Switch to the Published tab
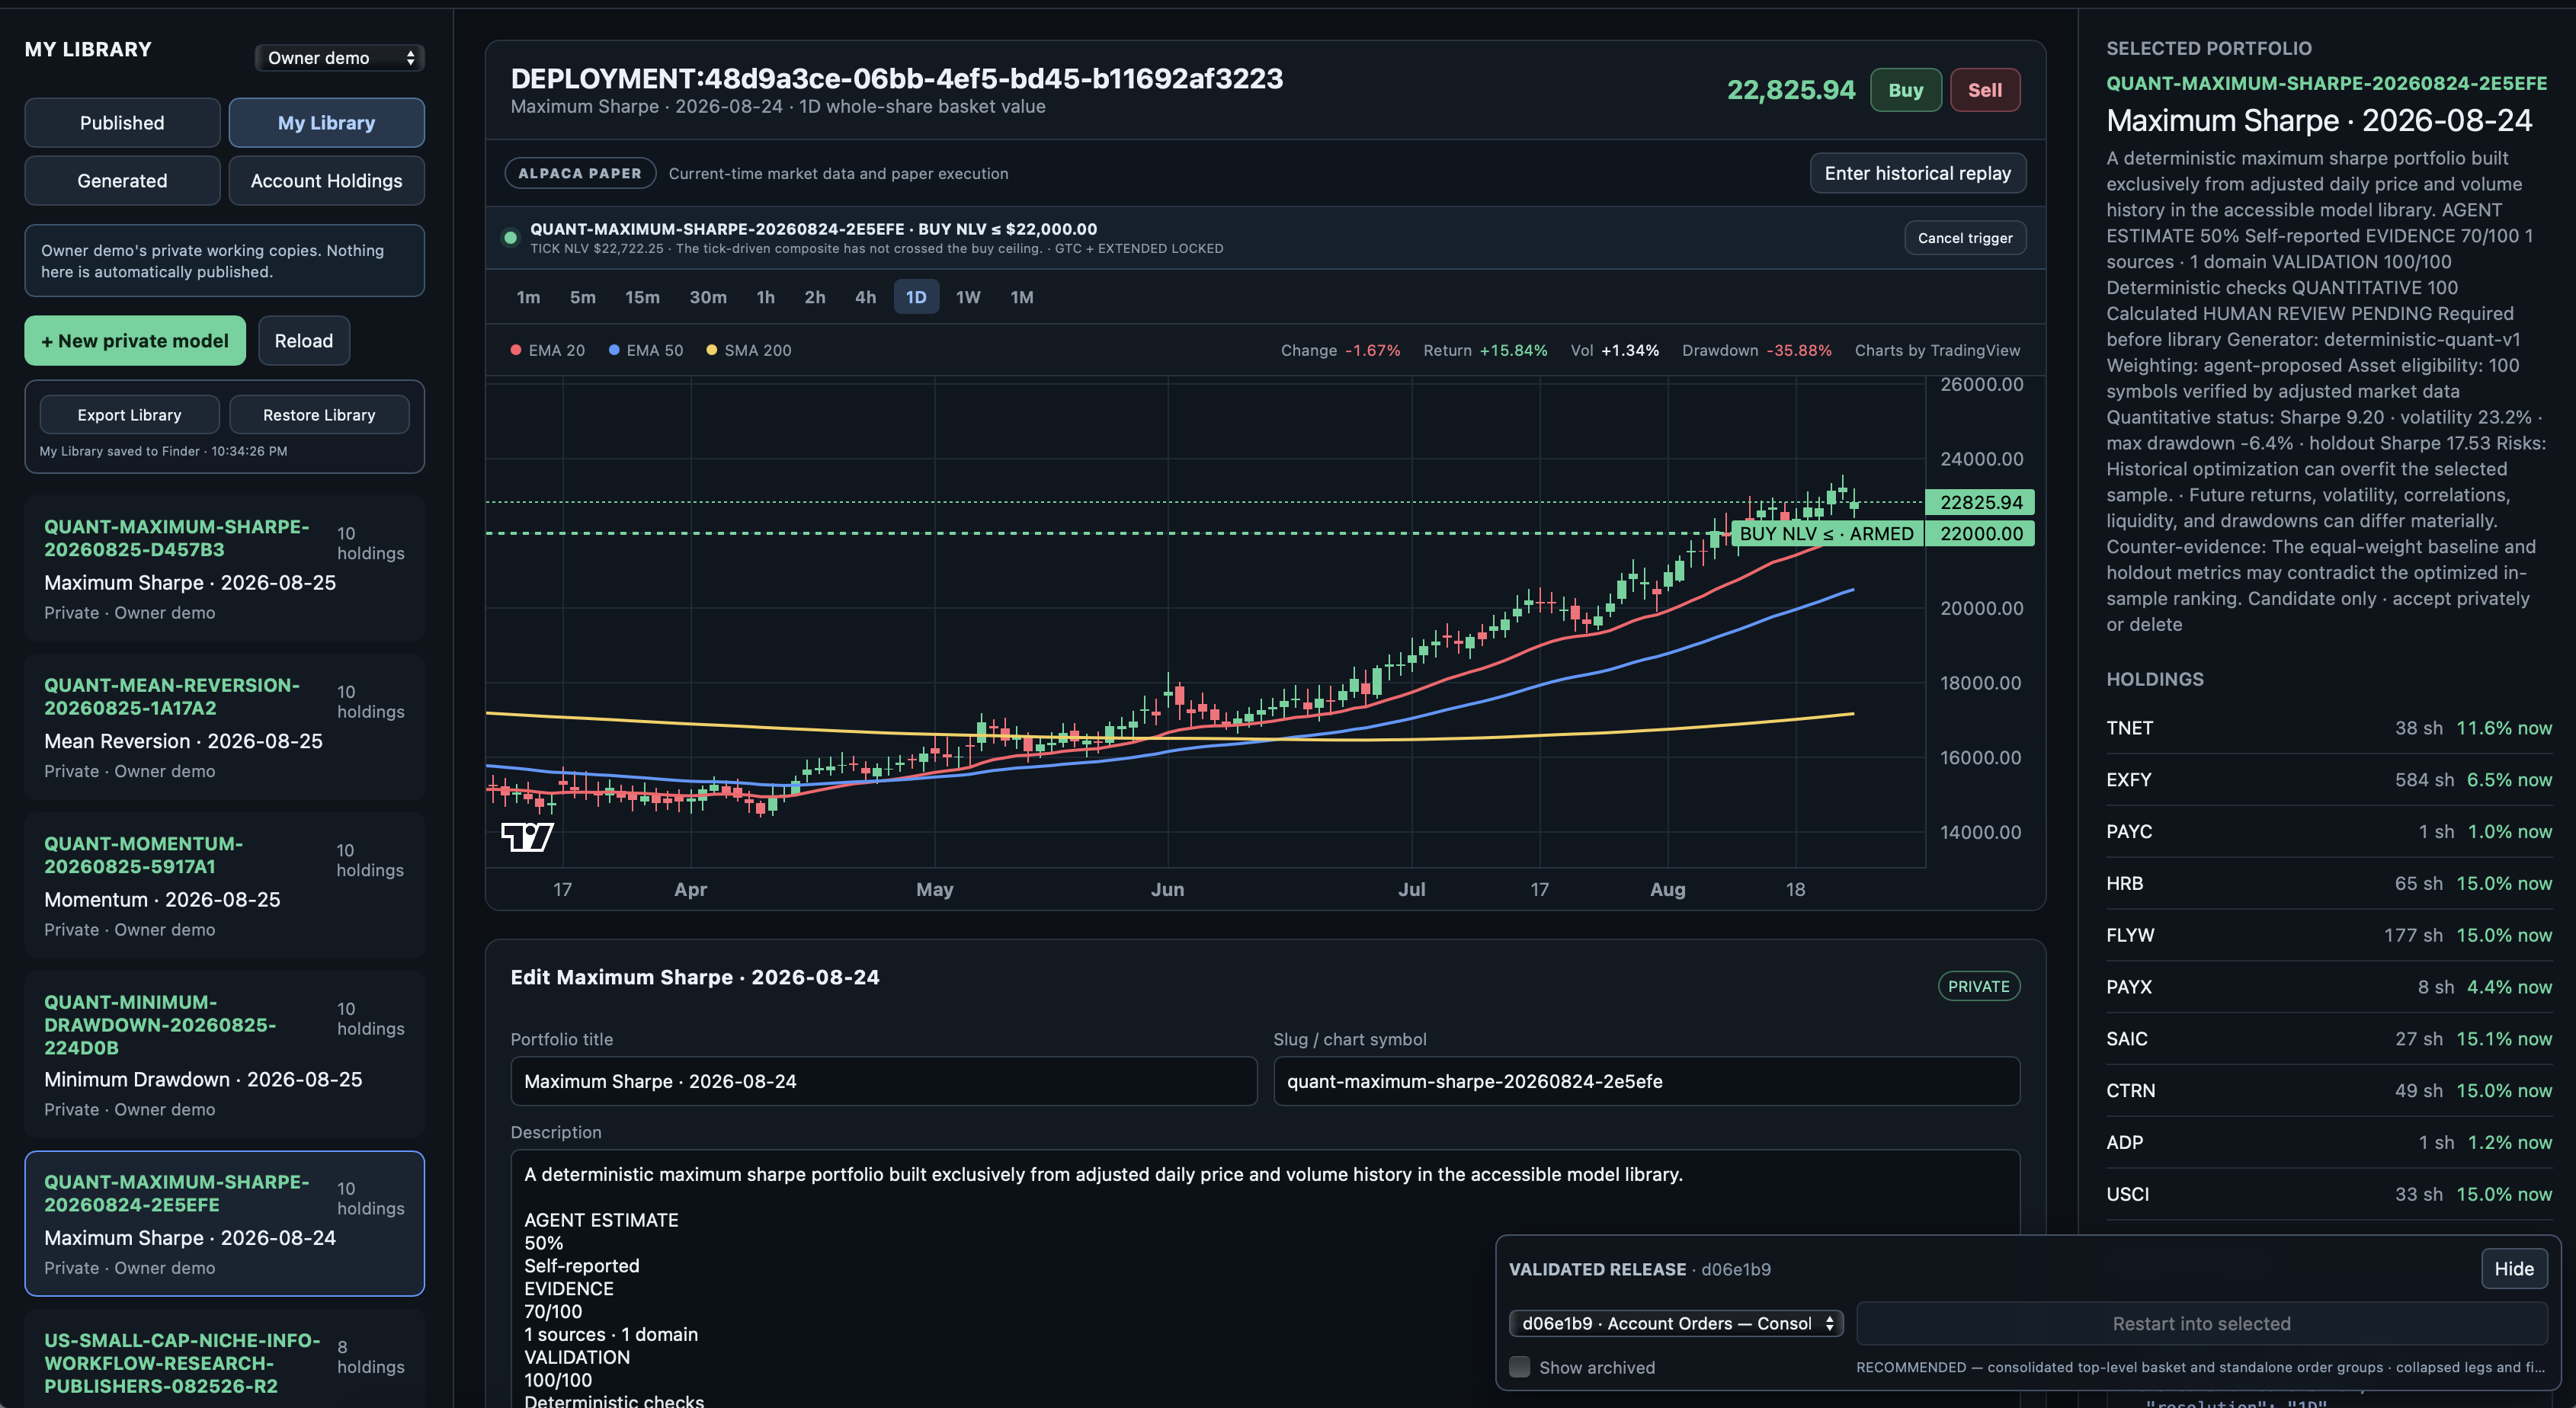 pyautogui.click(x=122, y=122)
